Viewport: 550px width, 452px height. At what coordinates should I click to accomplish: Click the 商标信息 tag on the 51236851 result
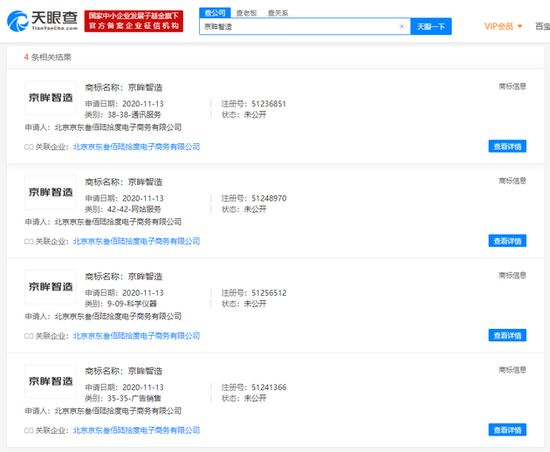(x=512, y=86)
